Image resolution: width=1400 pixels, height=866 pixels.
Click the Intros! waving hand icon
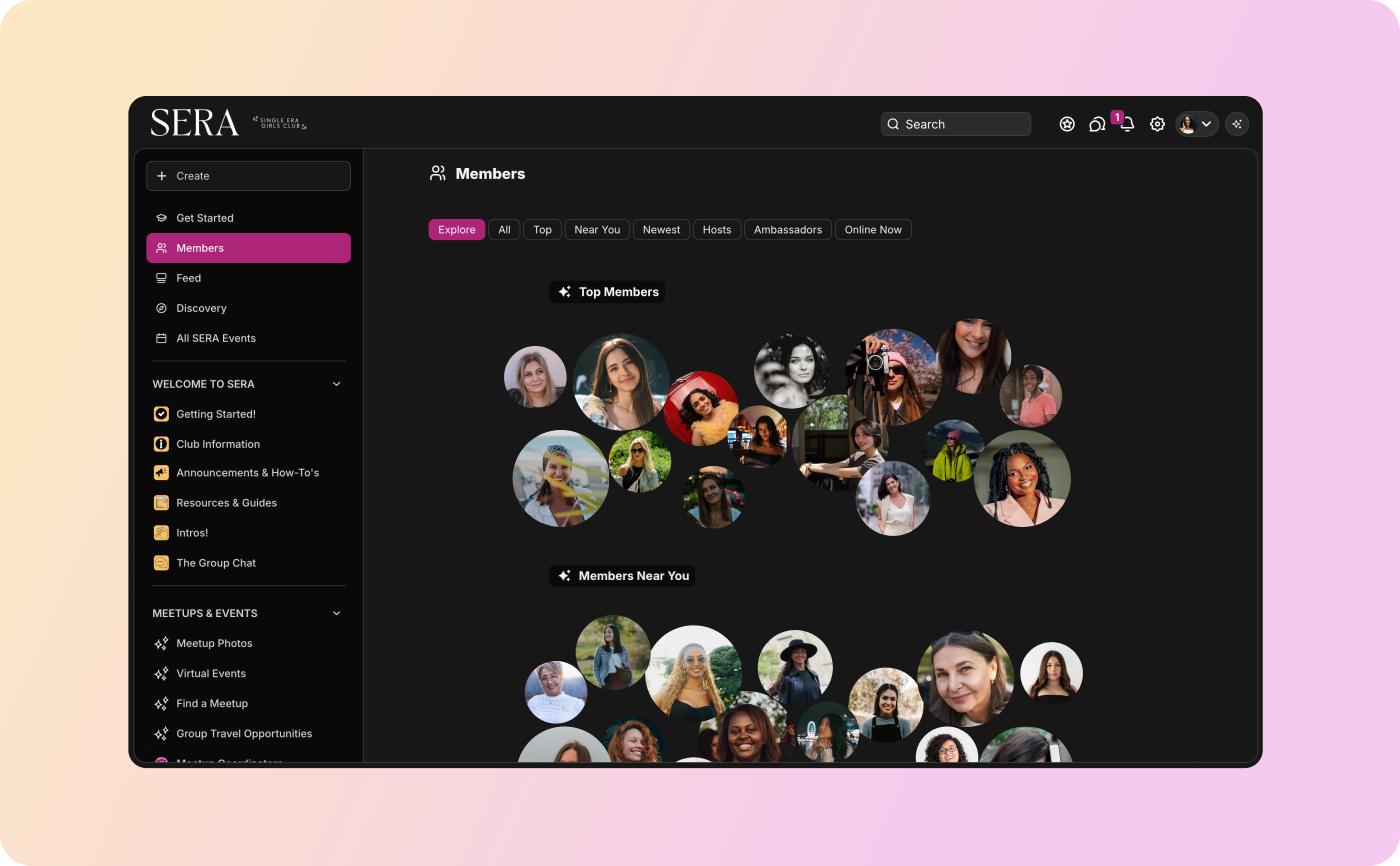pos(161,533)
